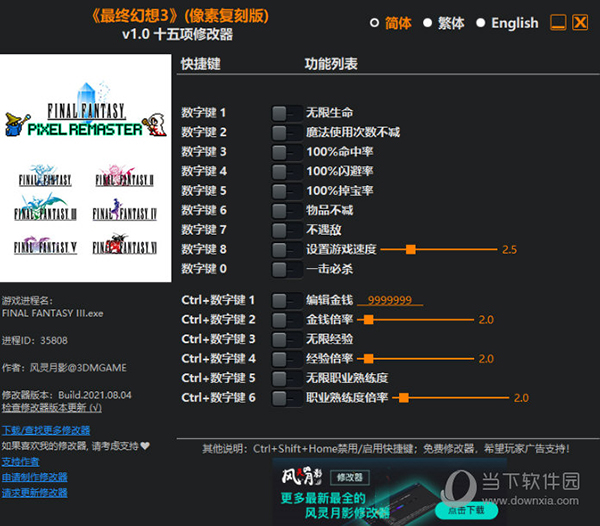Click the Final Fantasy Pixel Remaster logo
This screenshot has height=526, width=600.
(86, 111)
